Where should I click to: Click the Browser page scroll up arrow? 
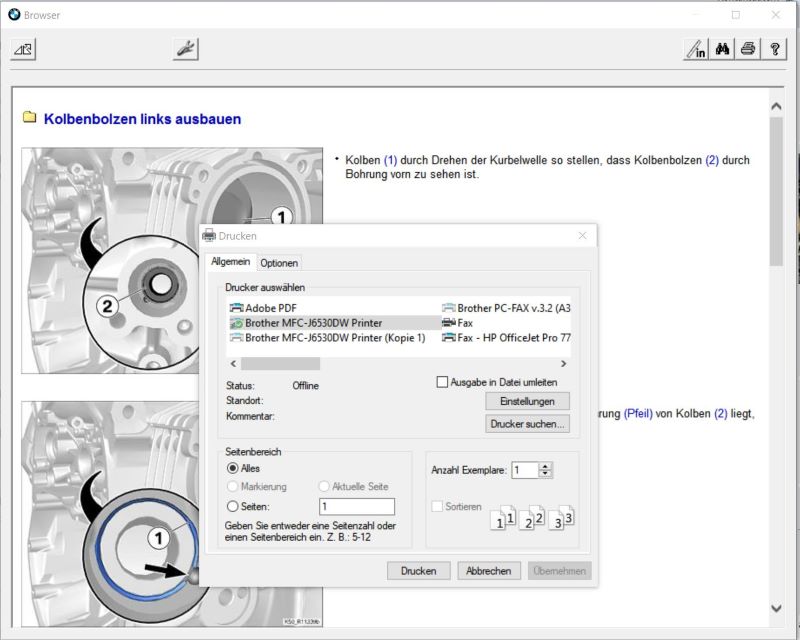(x=776, y=106)
